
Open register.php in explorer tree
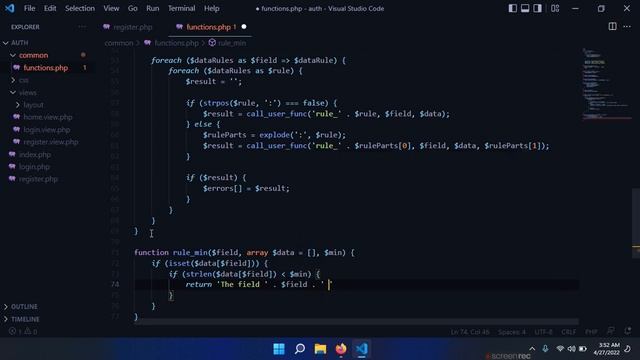[x=38, y=179]
